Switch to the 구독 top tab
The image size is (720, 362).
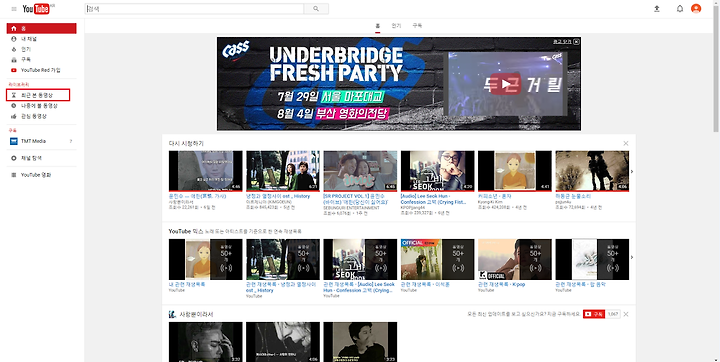click(x=417, y=26)
